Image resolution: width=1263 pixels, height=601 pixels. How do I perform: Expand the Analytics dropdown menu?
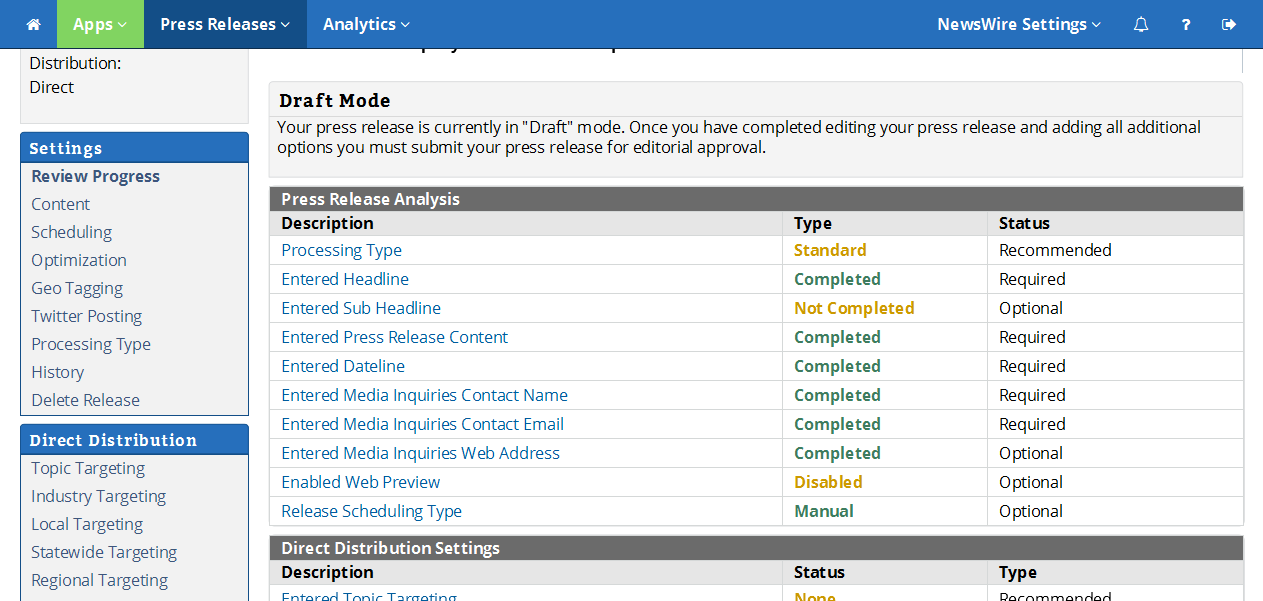point(366,24)
